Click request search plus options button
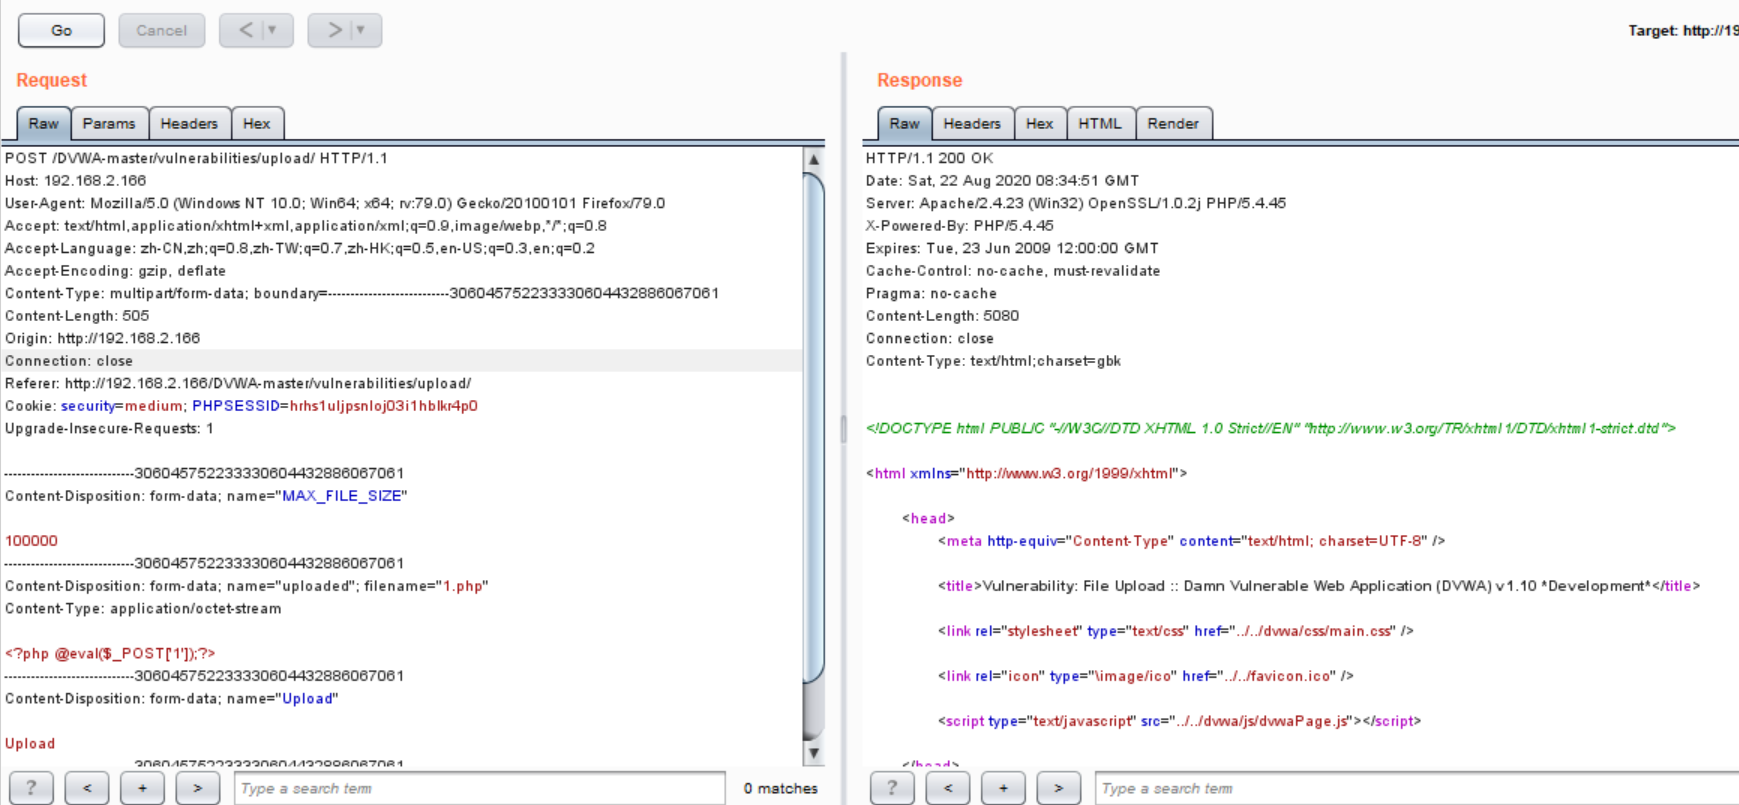This screenshot has width=1739, height=805. click(142, 788)
